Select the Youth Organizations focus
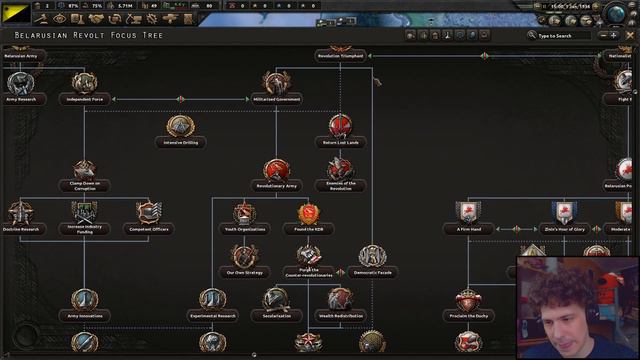Screen dimensions: 640x360 point(244,218)
